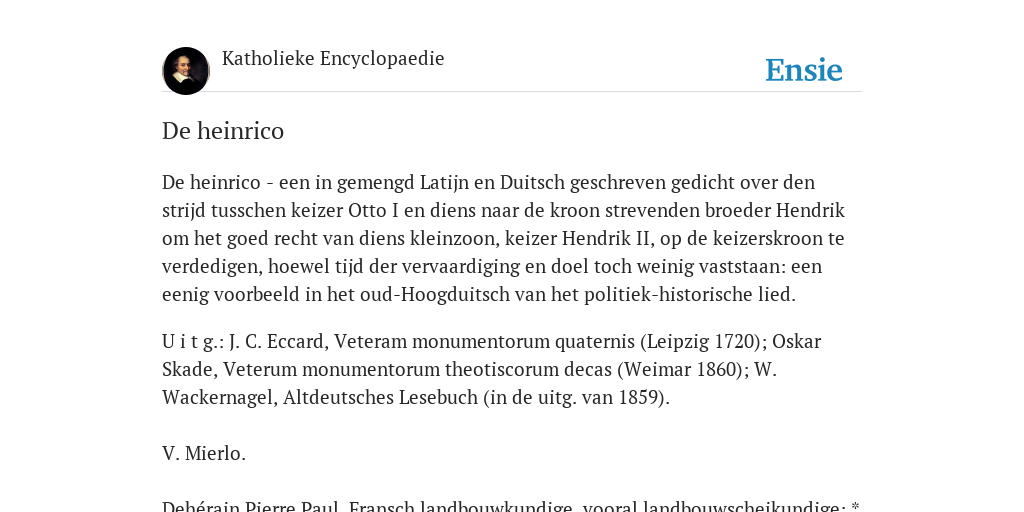This screenshot has width=1024, height=512.
Task: Click the author name 'V. Mierlo.'
Action: (204, 453)
